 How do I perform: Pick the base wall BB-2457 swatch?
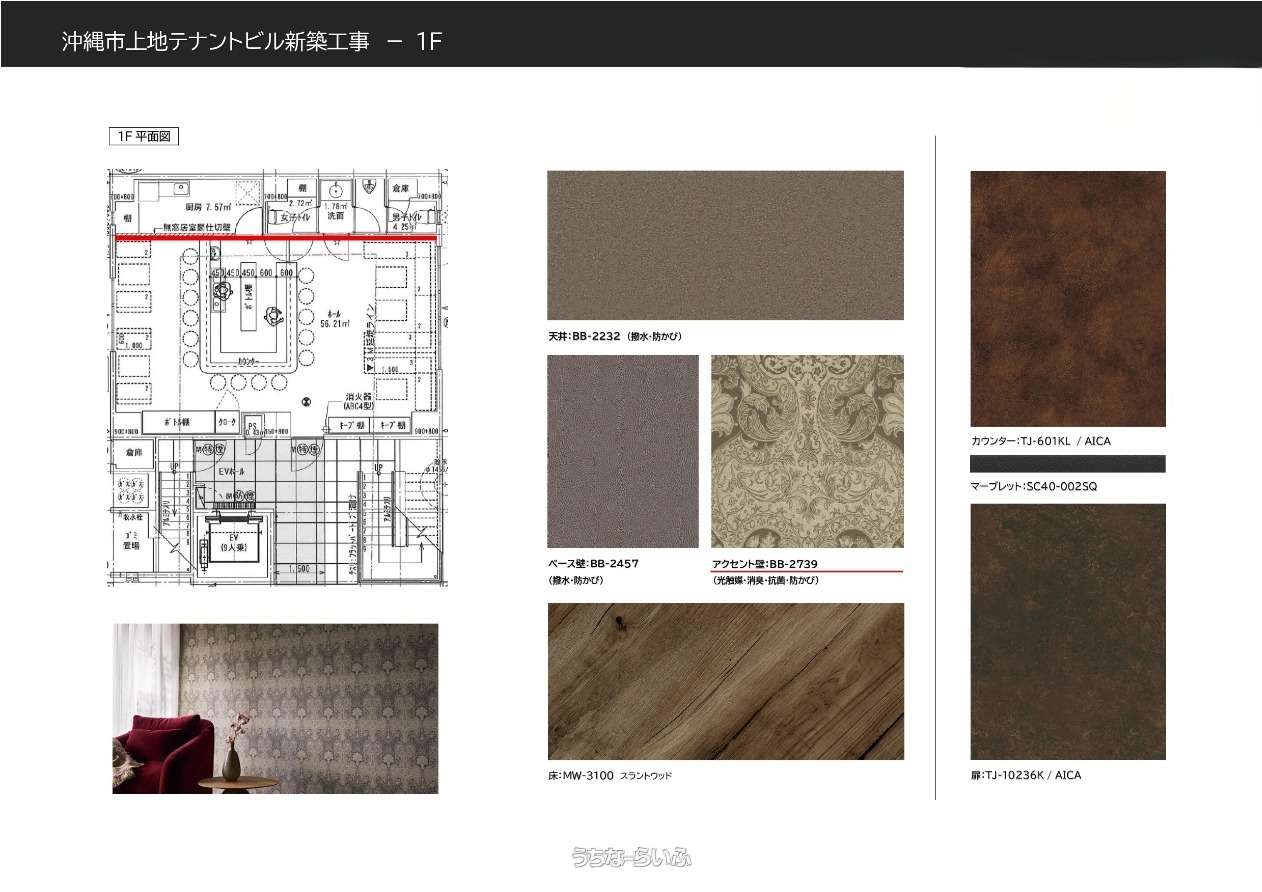tap(622, 451)
